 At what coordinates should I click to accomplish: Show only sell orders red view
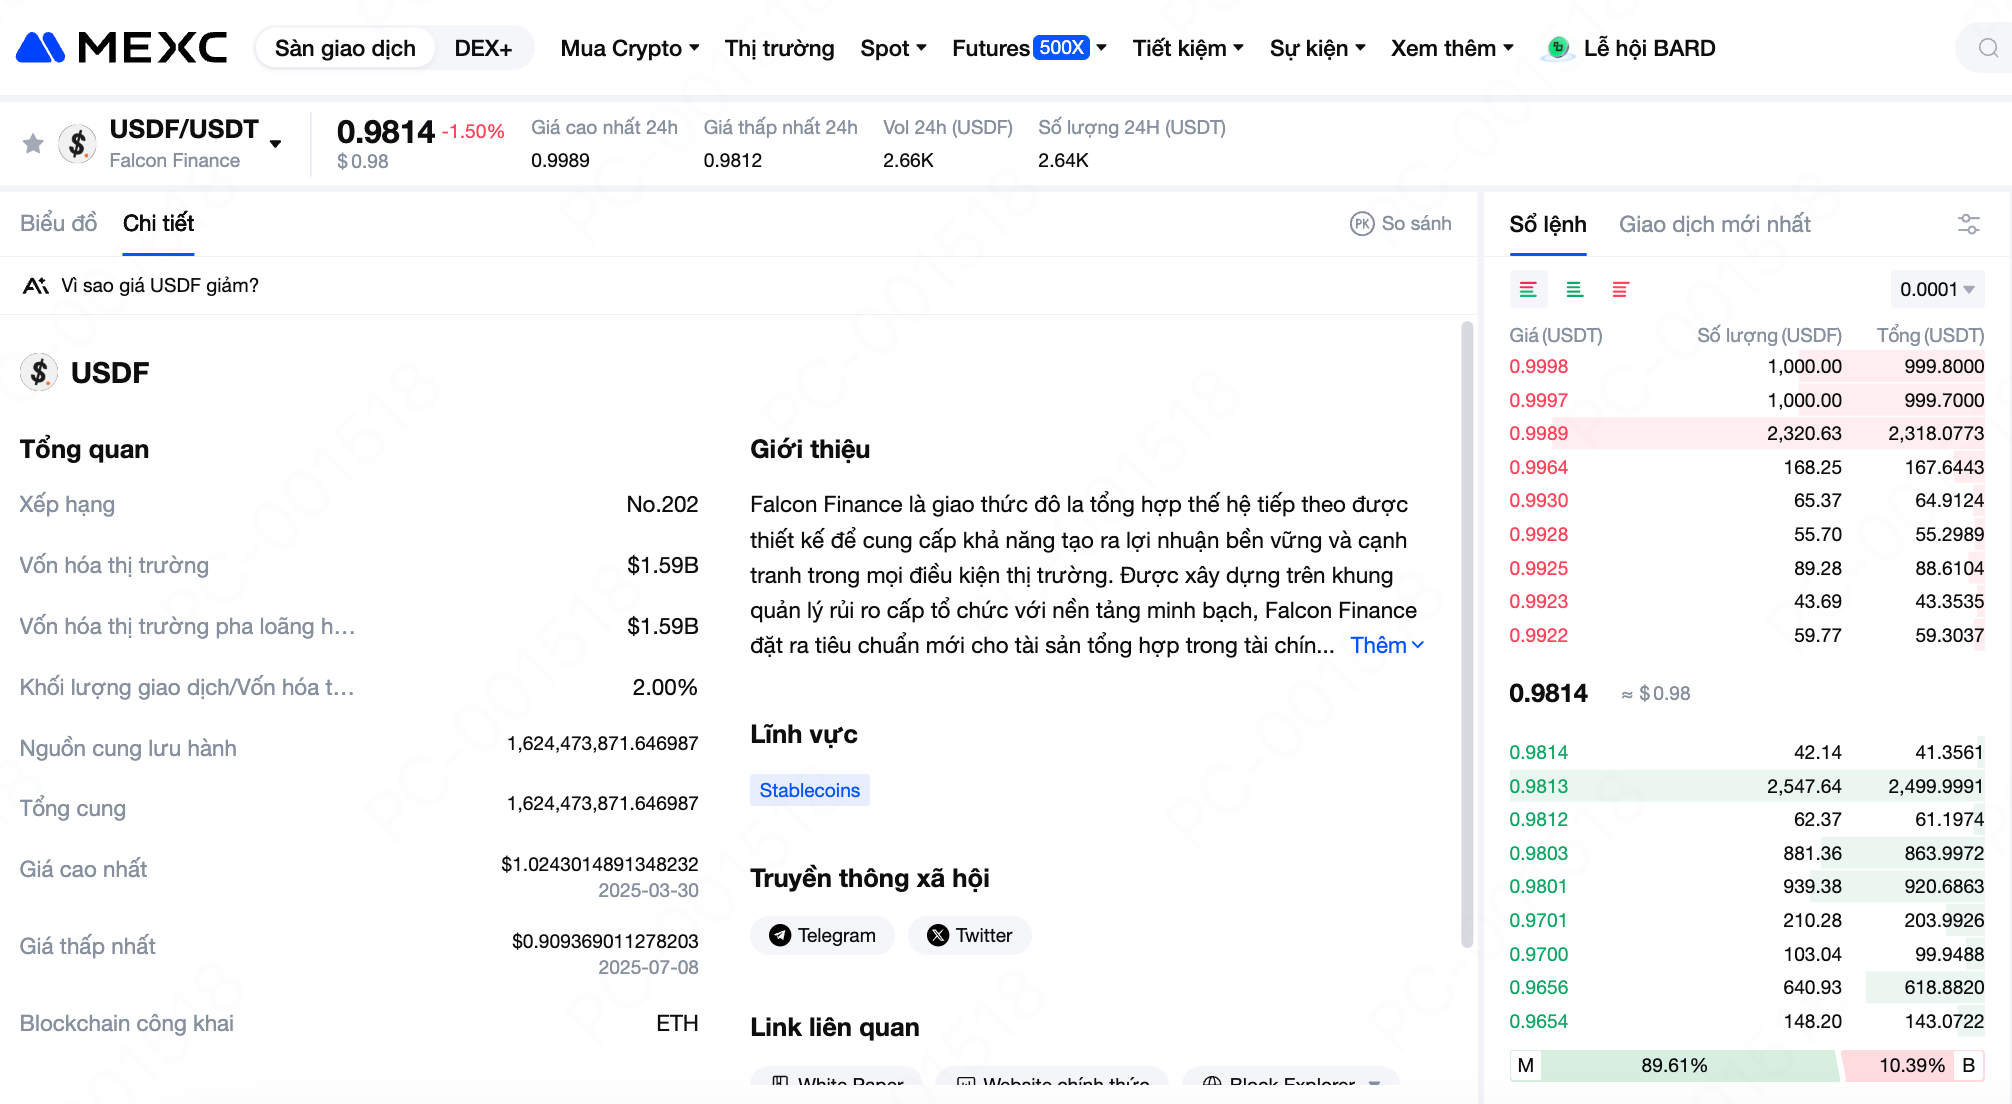click(x=1620, y=290)
